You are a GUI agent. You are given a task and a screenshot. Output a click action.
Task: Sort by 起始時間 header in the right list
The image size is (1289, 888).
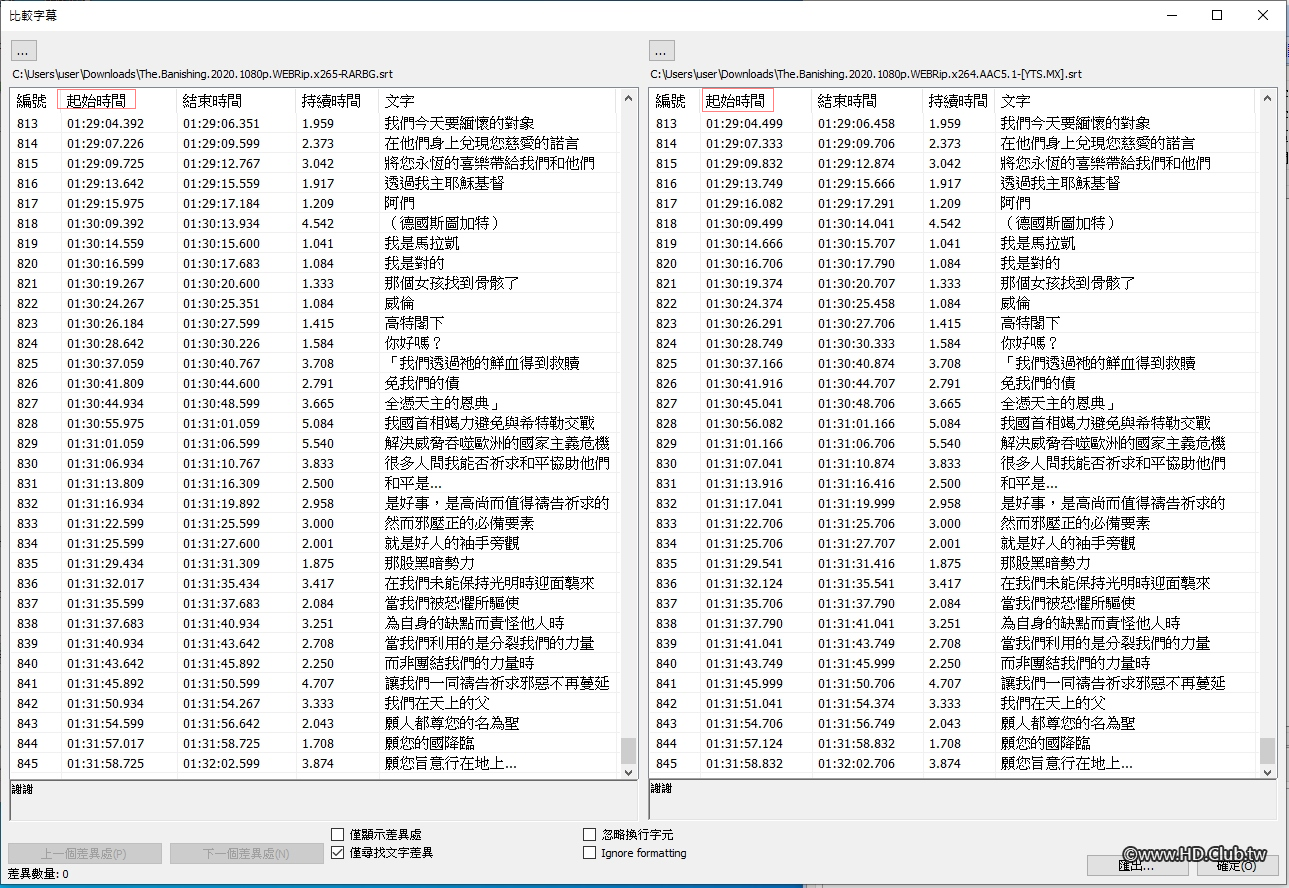point(736,101)
